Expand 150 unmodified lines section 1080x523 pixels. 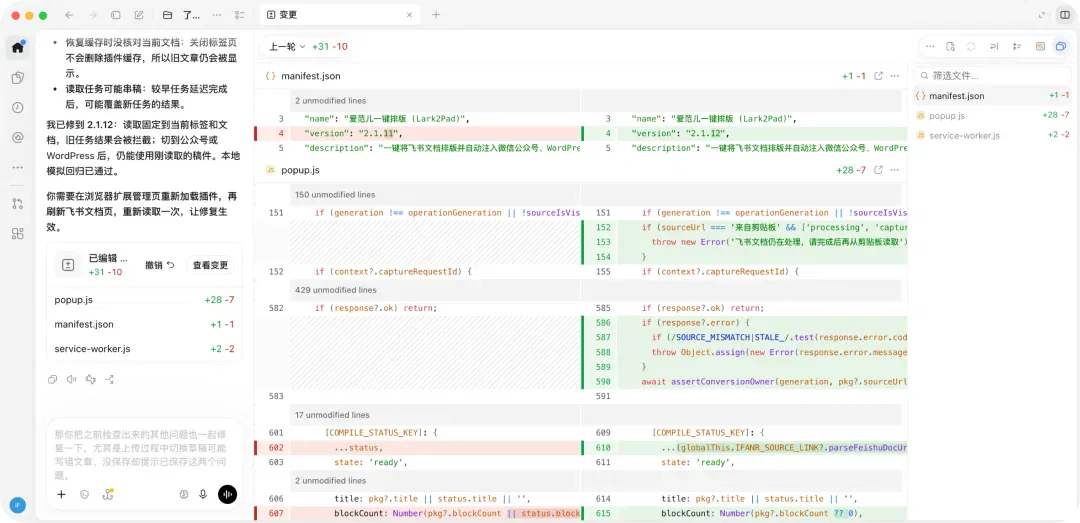click(335, 195)
